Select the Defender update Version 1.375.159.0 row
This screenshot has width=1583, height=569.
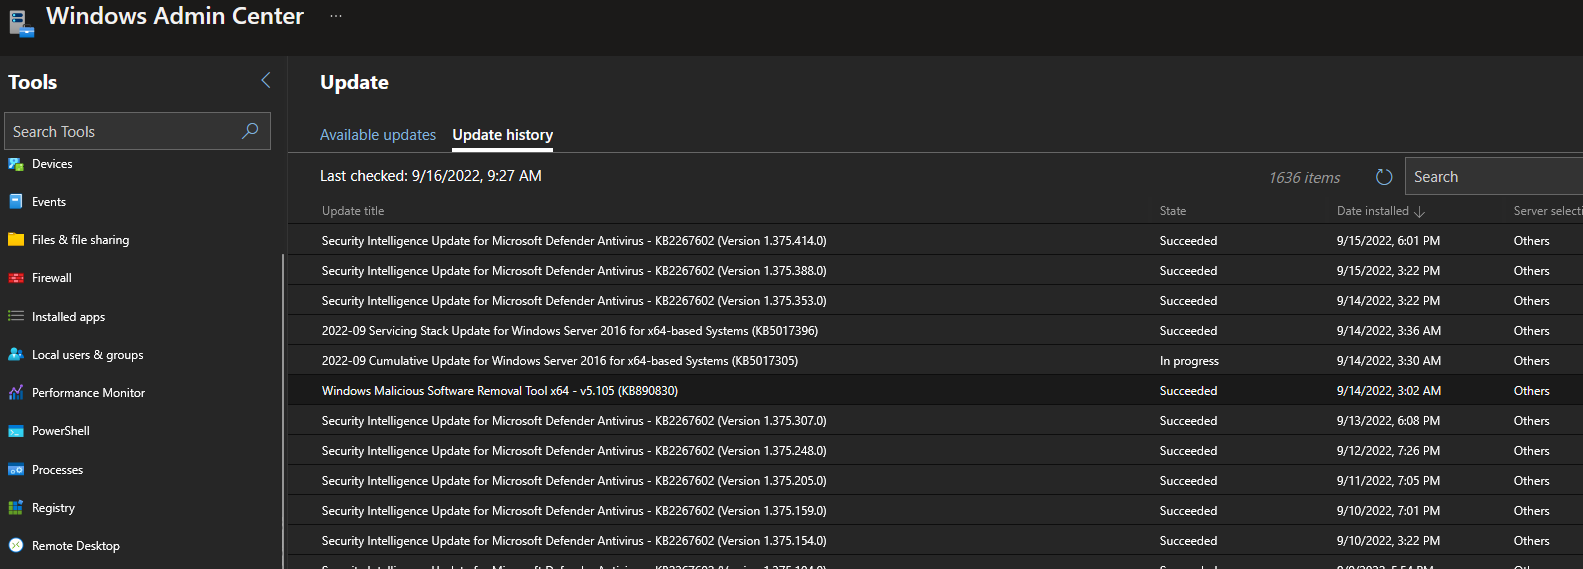pos(935,511)
